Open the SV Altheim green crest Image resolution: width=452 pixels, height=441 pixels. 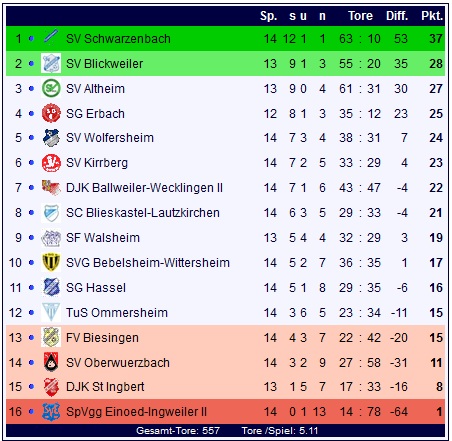pyautogui.click(x=51, y=88)
